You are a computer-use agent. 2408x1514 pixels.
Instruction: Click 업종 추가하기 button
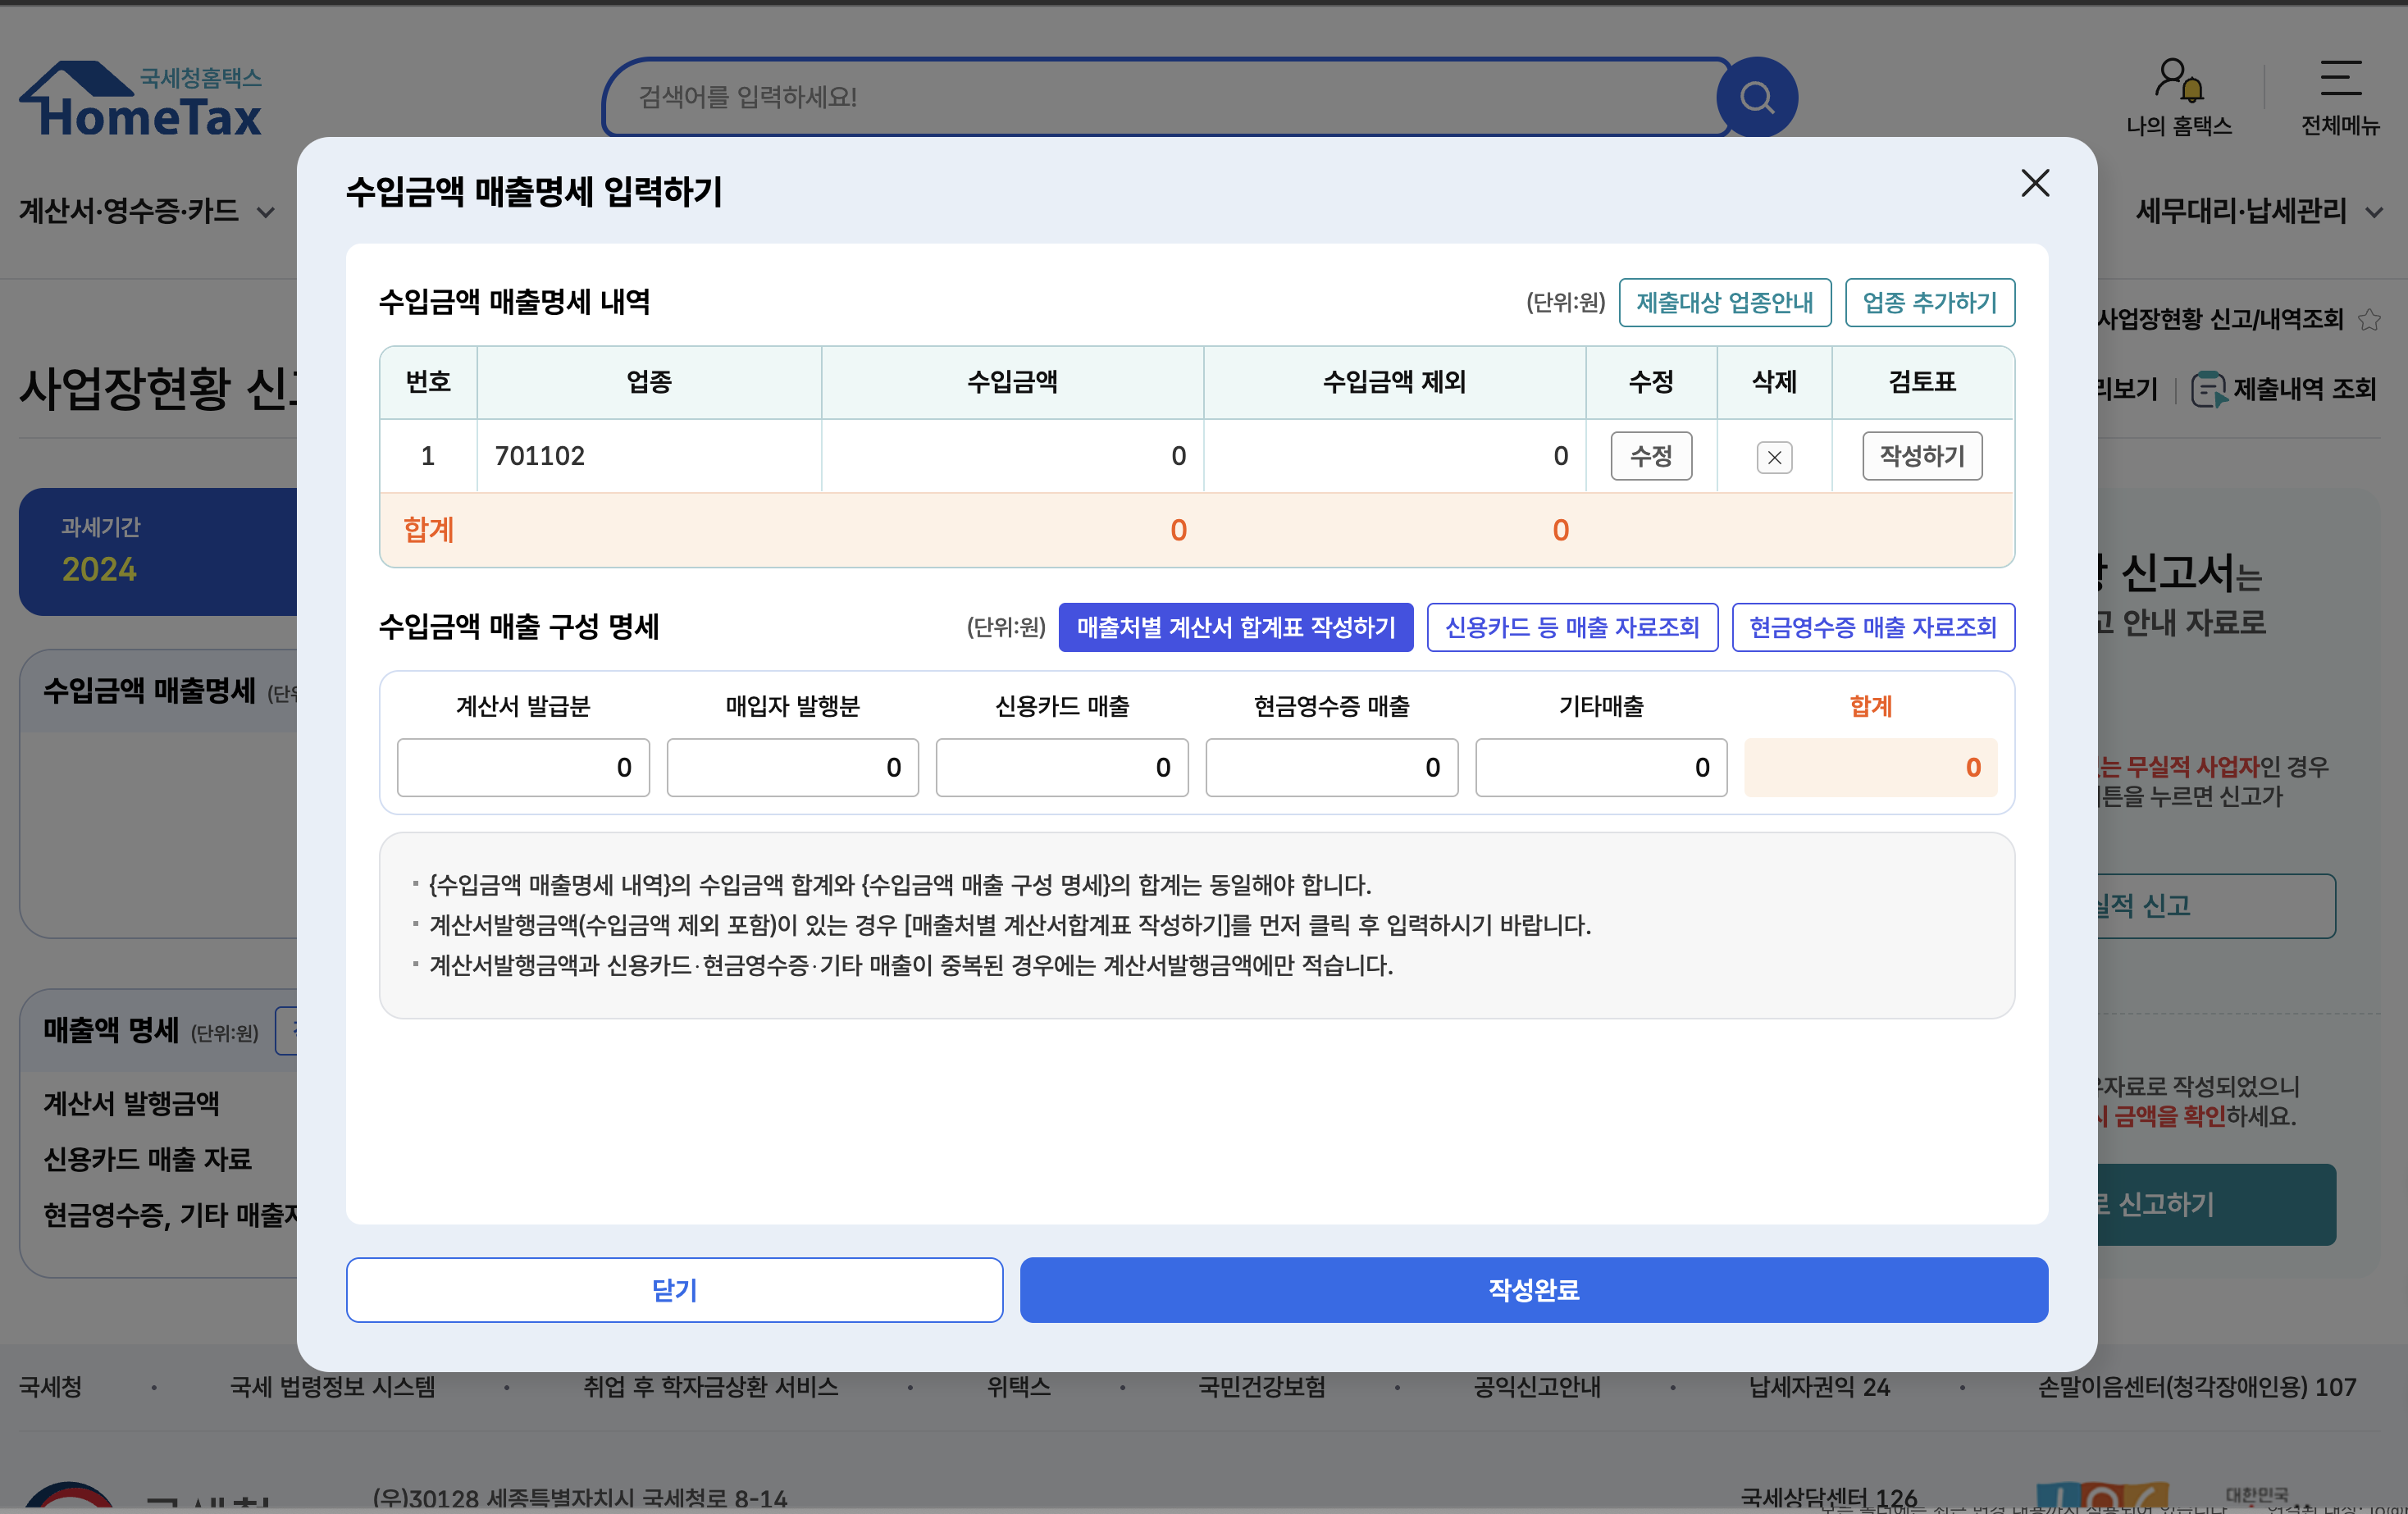pos(1929,302)
